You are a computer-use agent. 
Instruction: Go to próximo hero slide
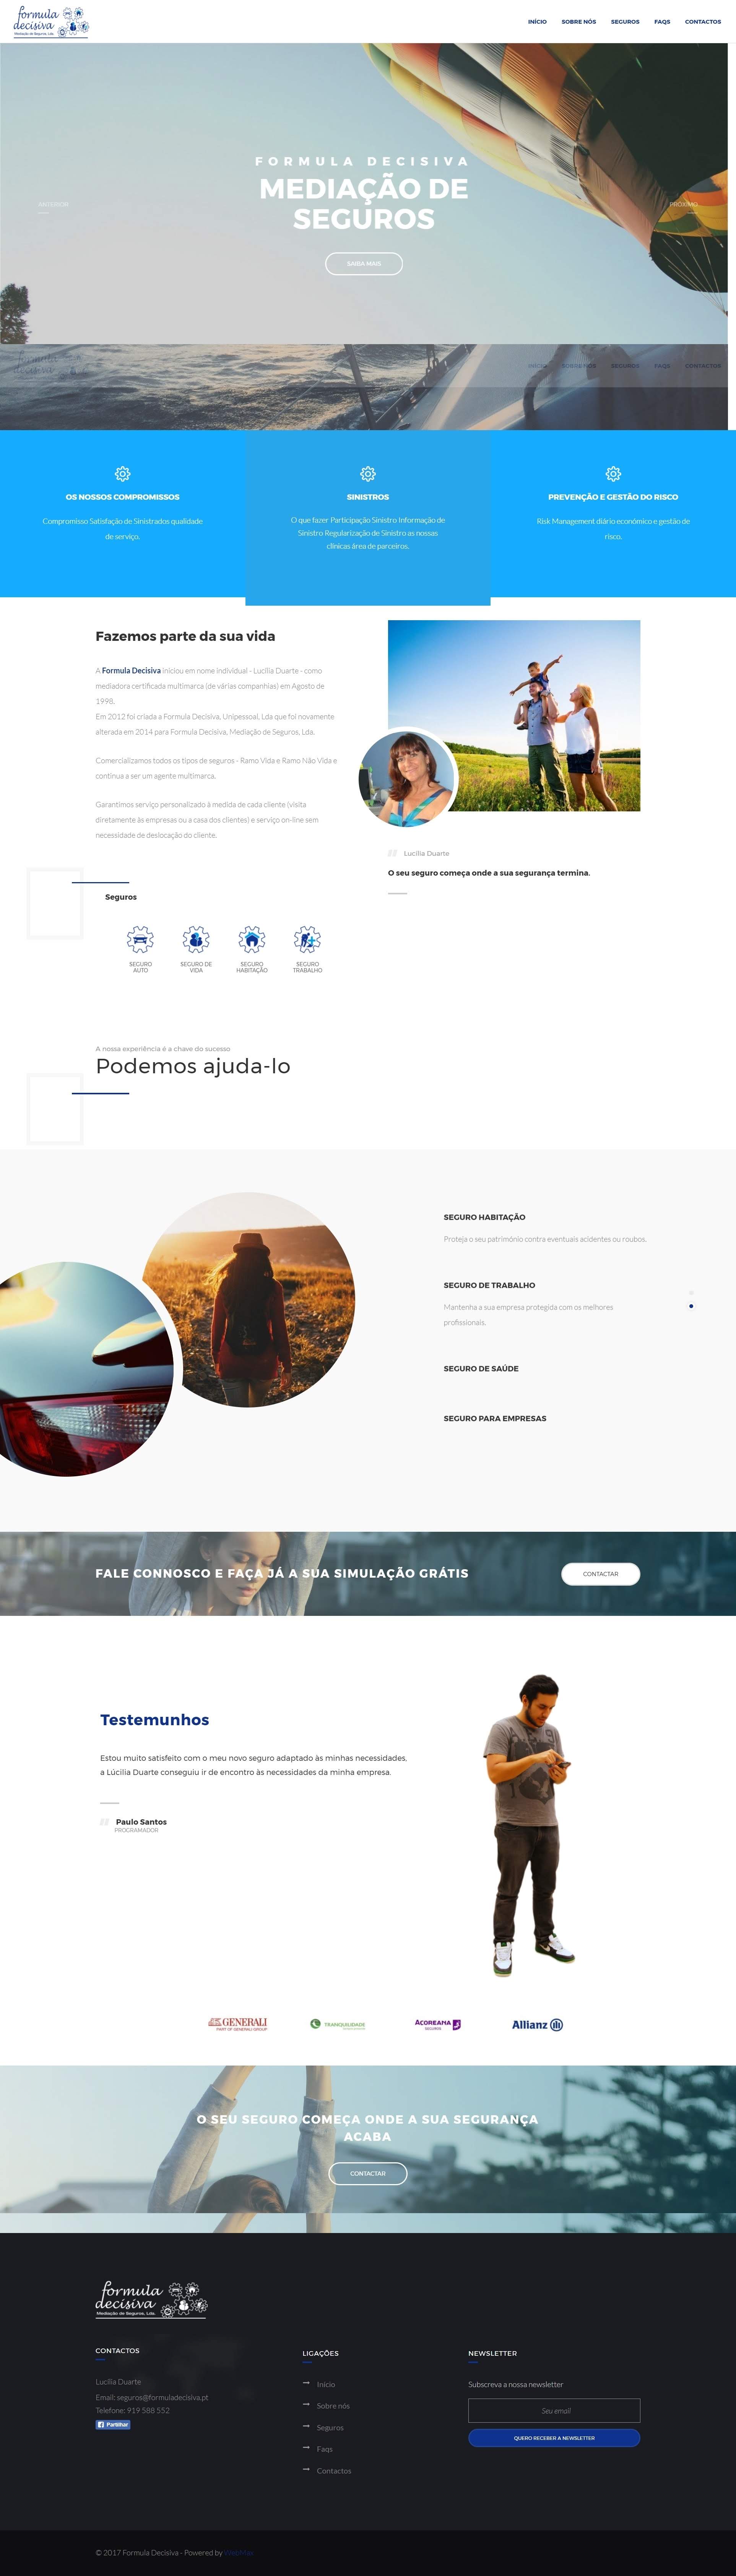684,205
